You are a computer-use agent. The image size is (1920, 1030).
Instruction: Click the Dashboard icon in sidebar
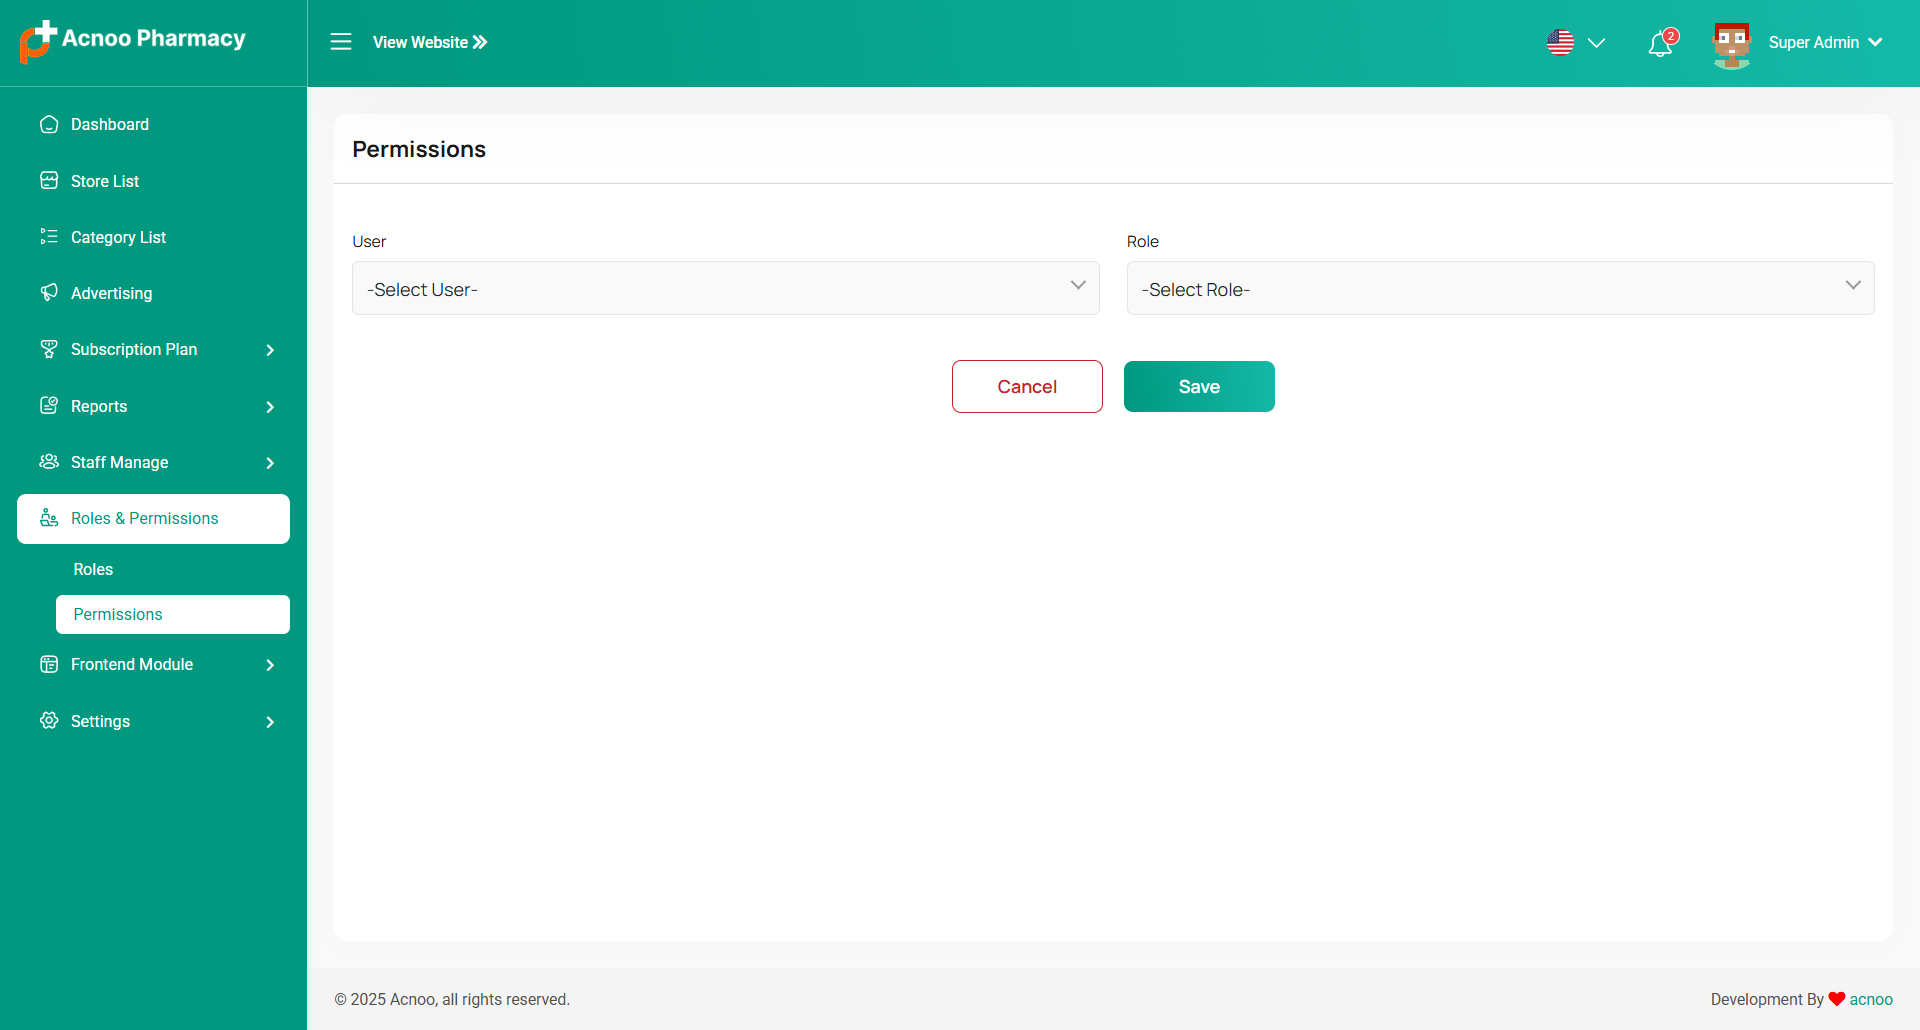tap(49, 125)
